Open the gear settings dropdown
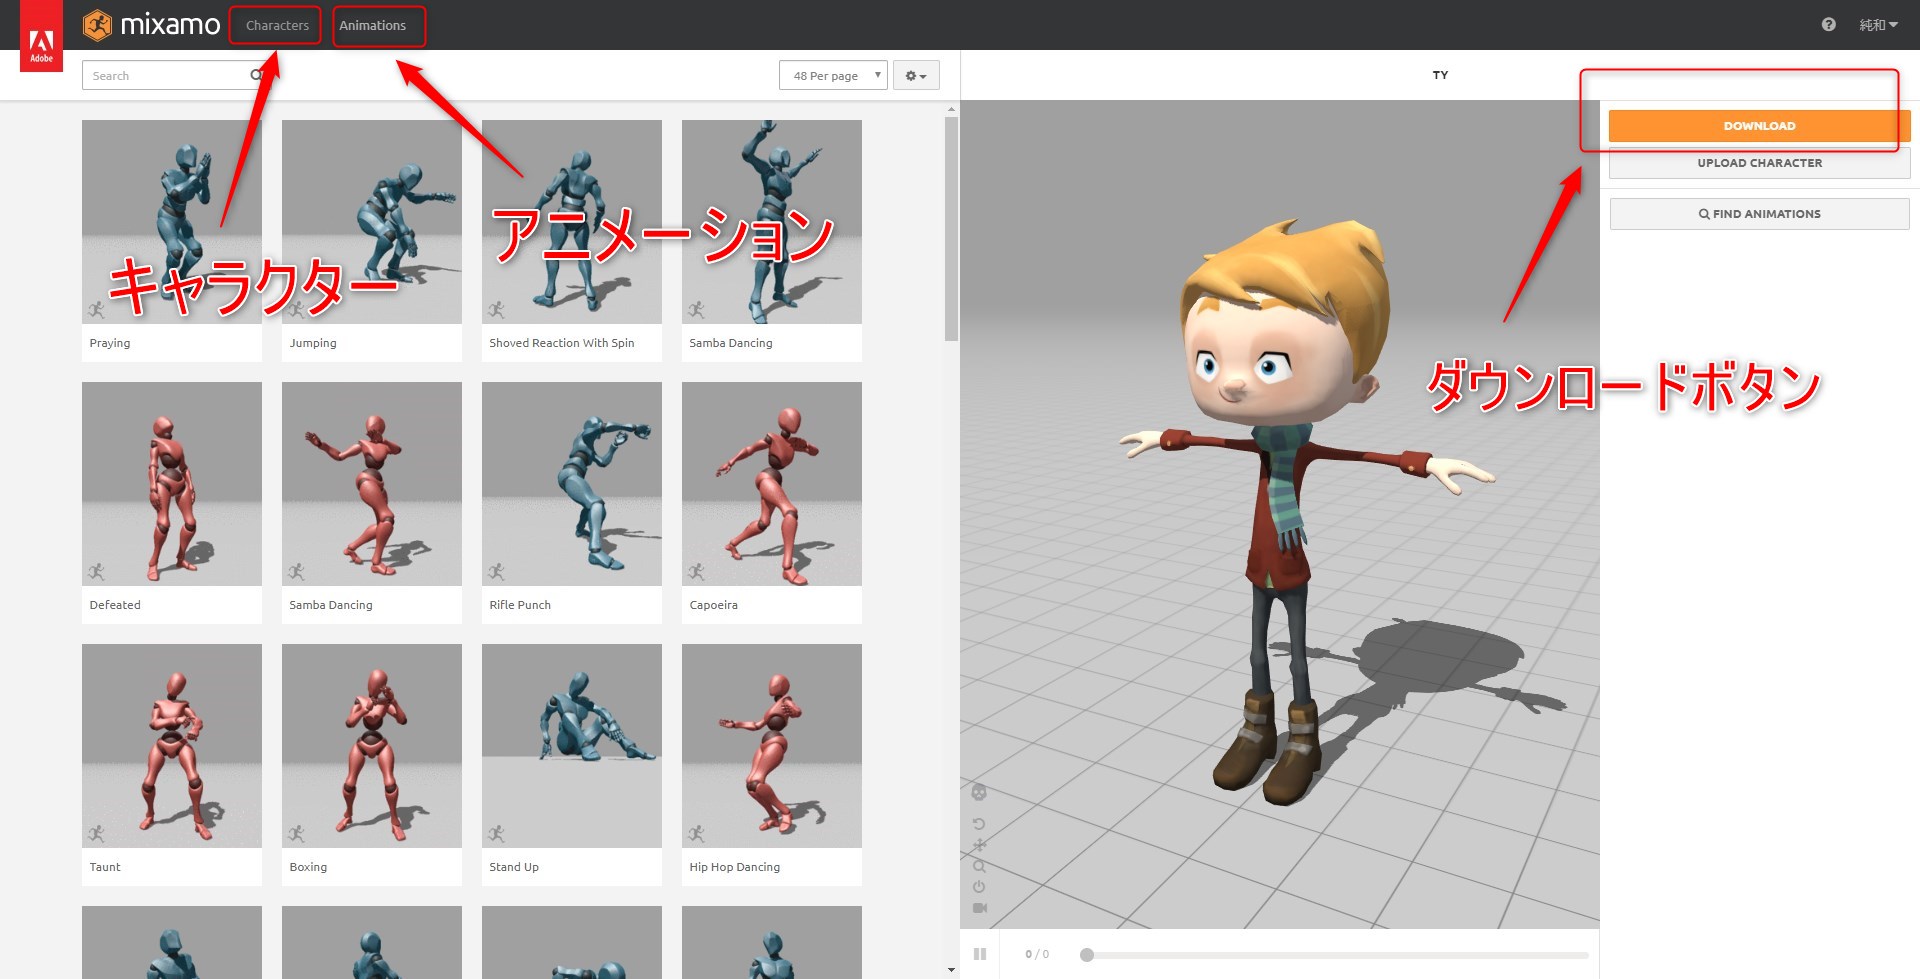 pos(916,75)
